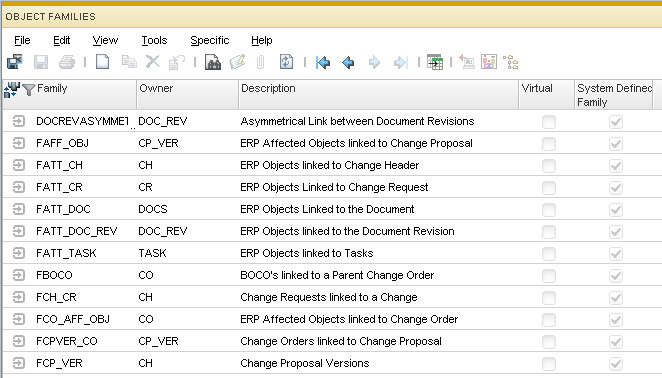This screenshot has width=662, height=378.
Task: Click the save-layout icon at toolbar start
Action: (x=15, y=62)
